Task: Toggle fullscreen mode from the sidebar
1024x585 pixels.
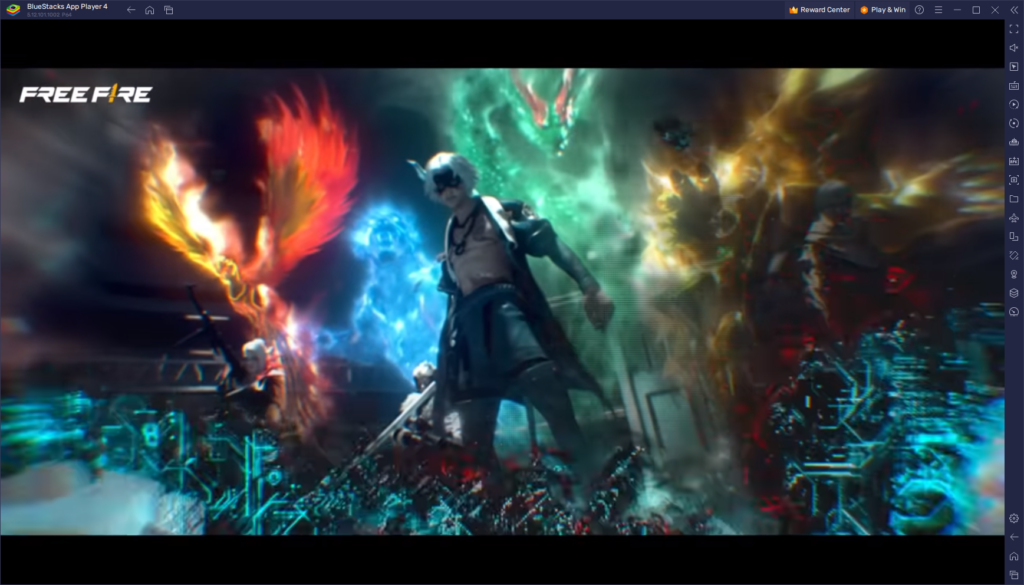Action: [x=1013, y=29]
